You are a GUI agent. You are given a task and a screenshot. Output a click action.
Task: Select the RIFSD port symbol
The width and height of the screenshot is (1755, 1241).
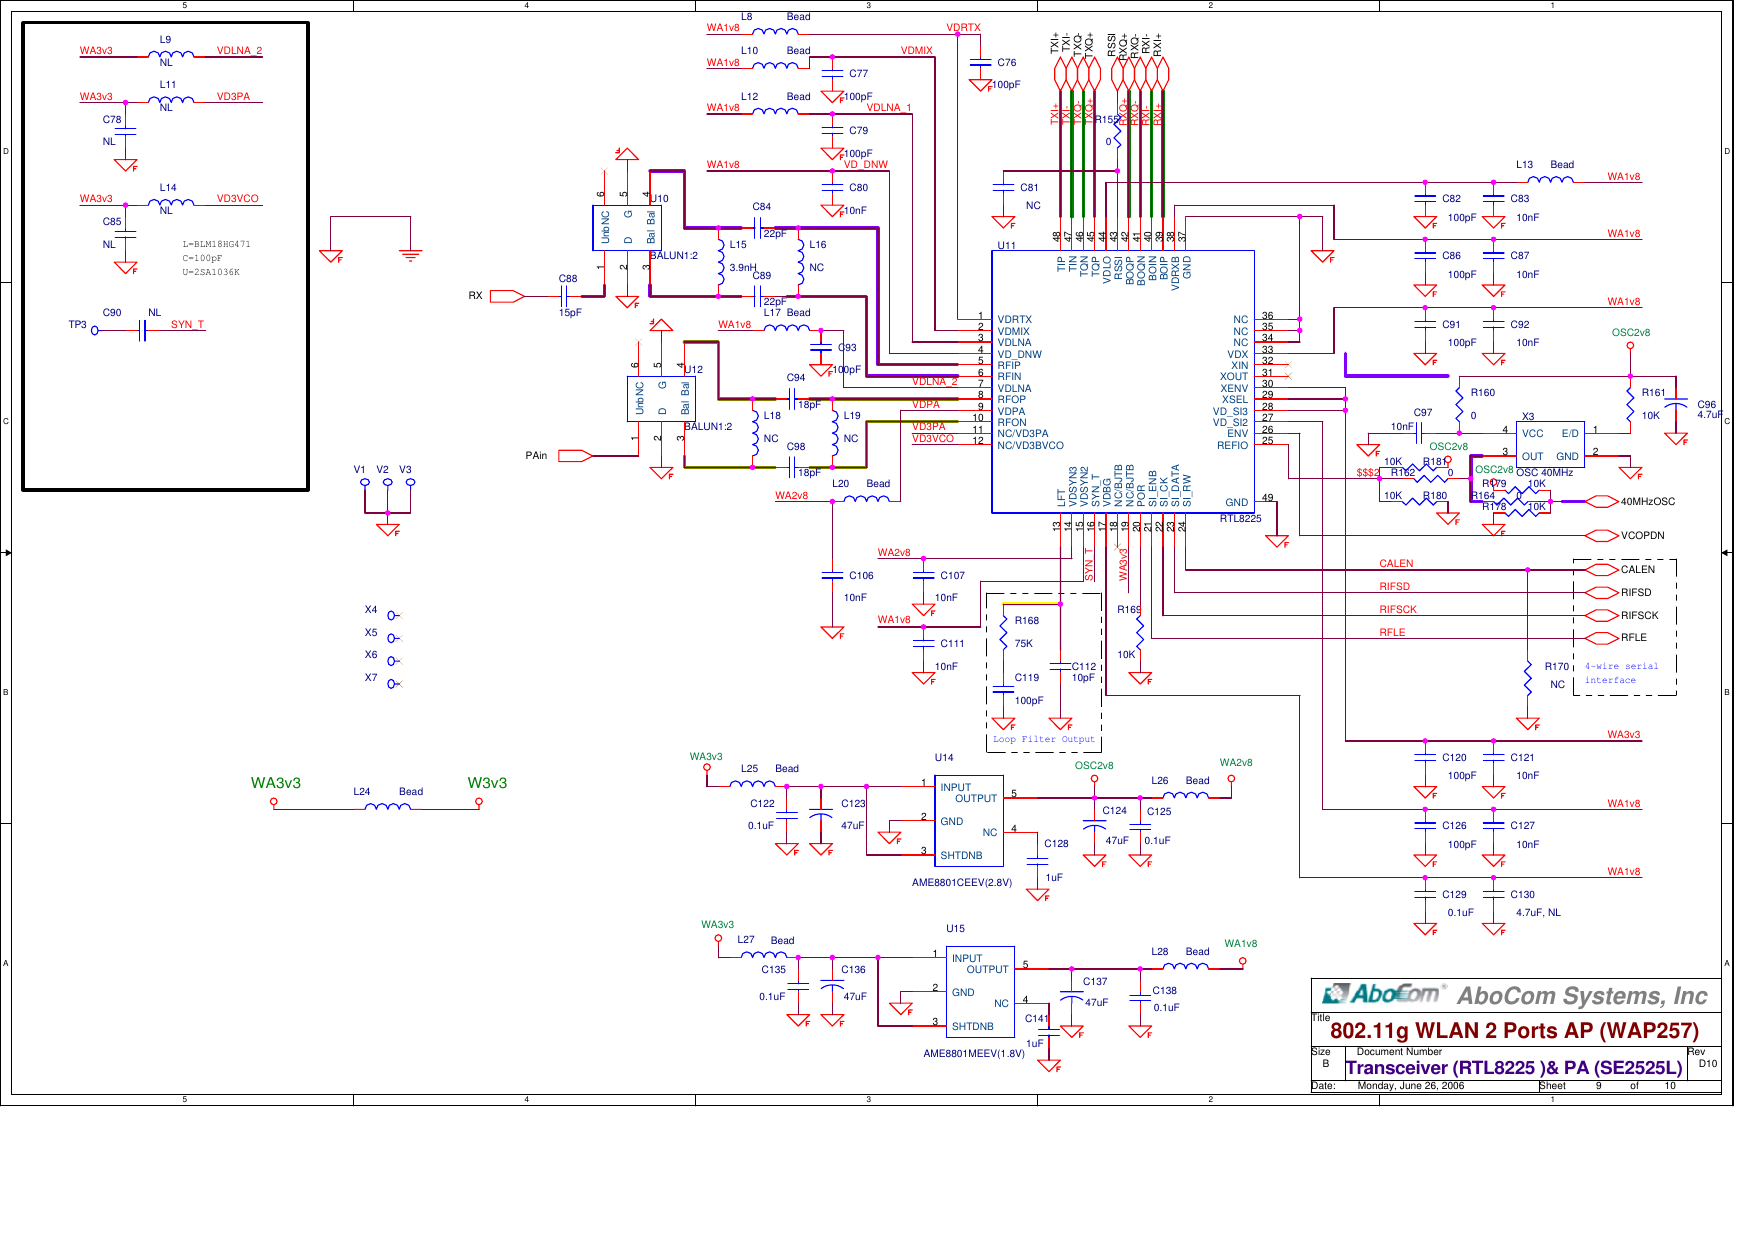click(1602, 593)
